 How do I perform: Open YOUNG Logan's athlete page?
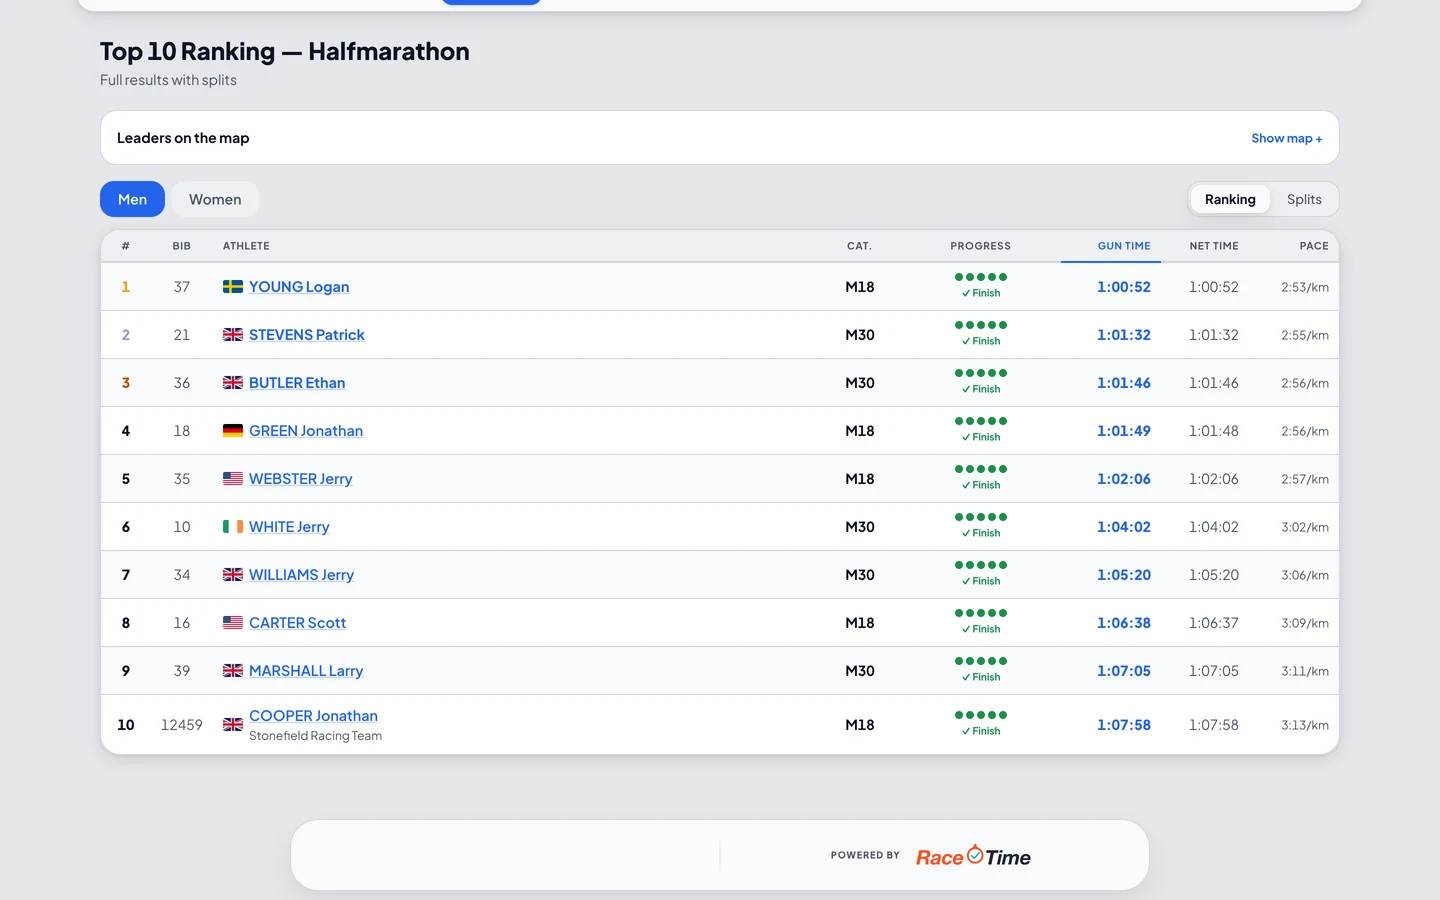pos(299,287)
